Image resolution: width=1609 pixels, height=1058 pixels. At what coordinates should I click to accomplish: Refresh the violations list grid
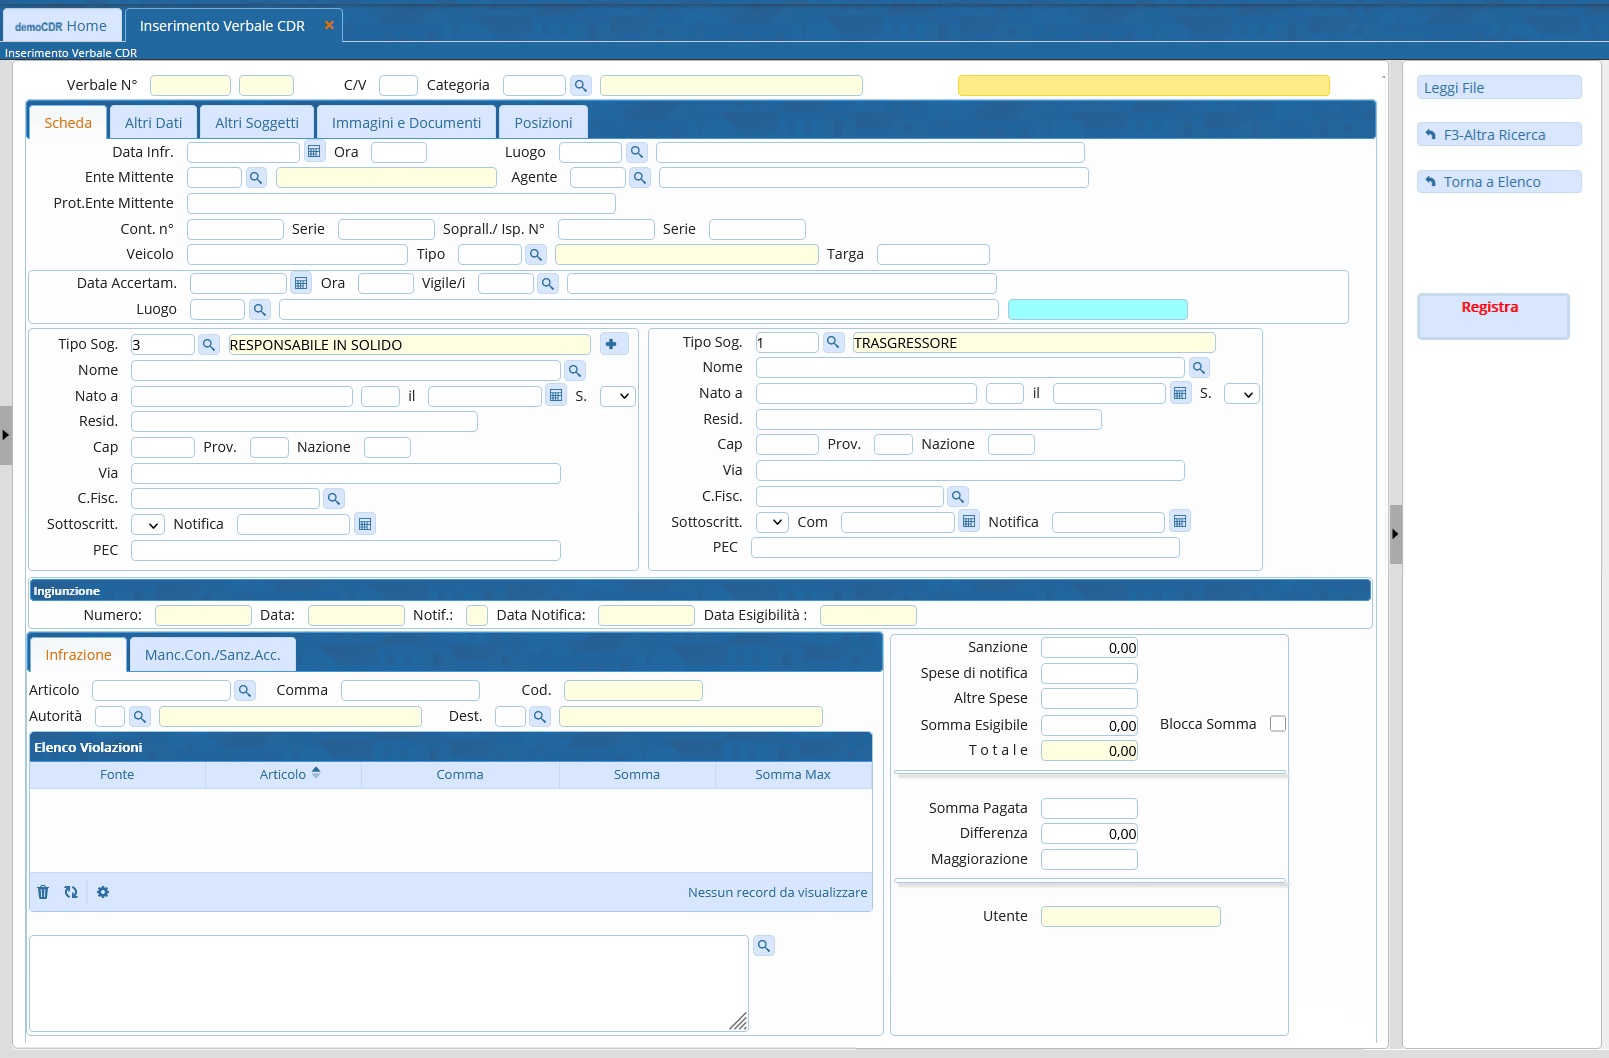click(71, 892)
